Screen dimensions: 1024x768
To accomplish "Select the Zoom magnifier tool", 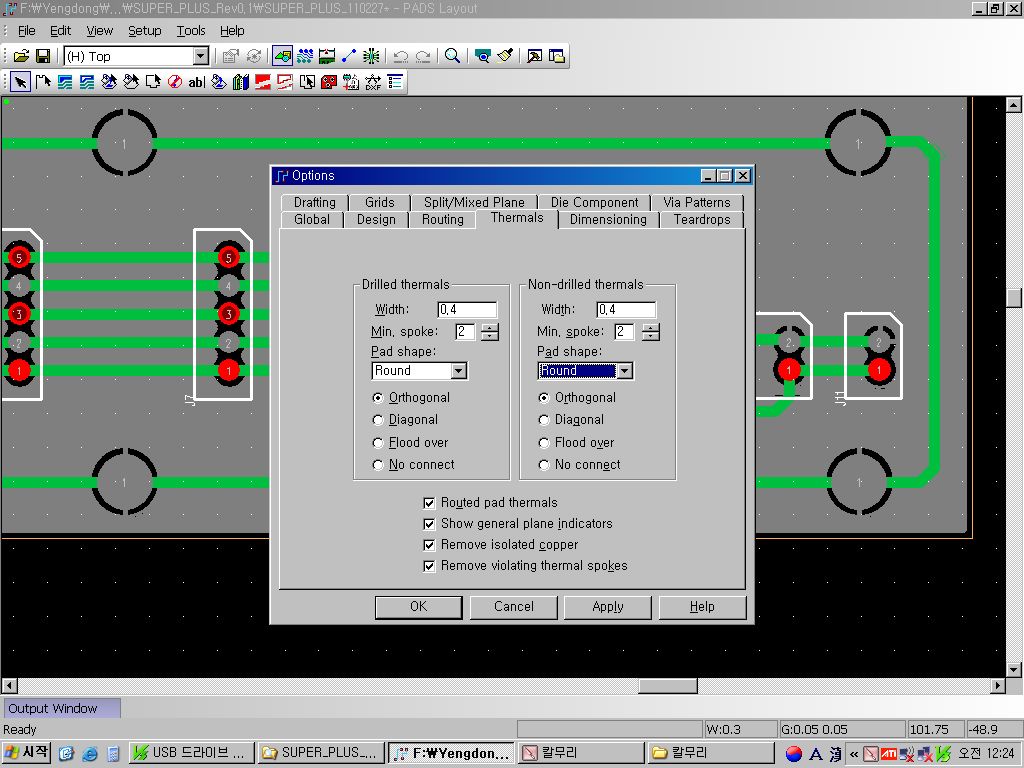I will [452, 56].
